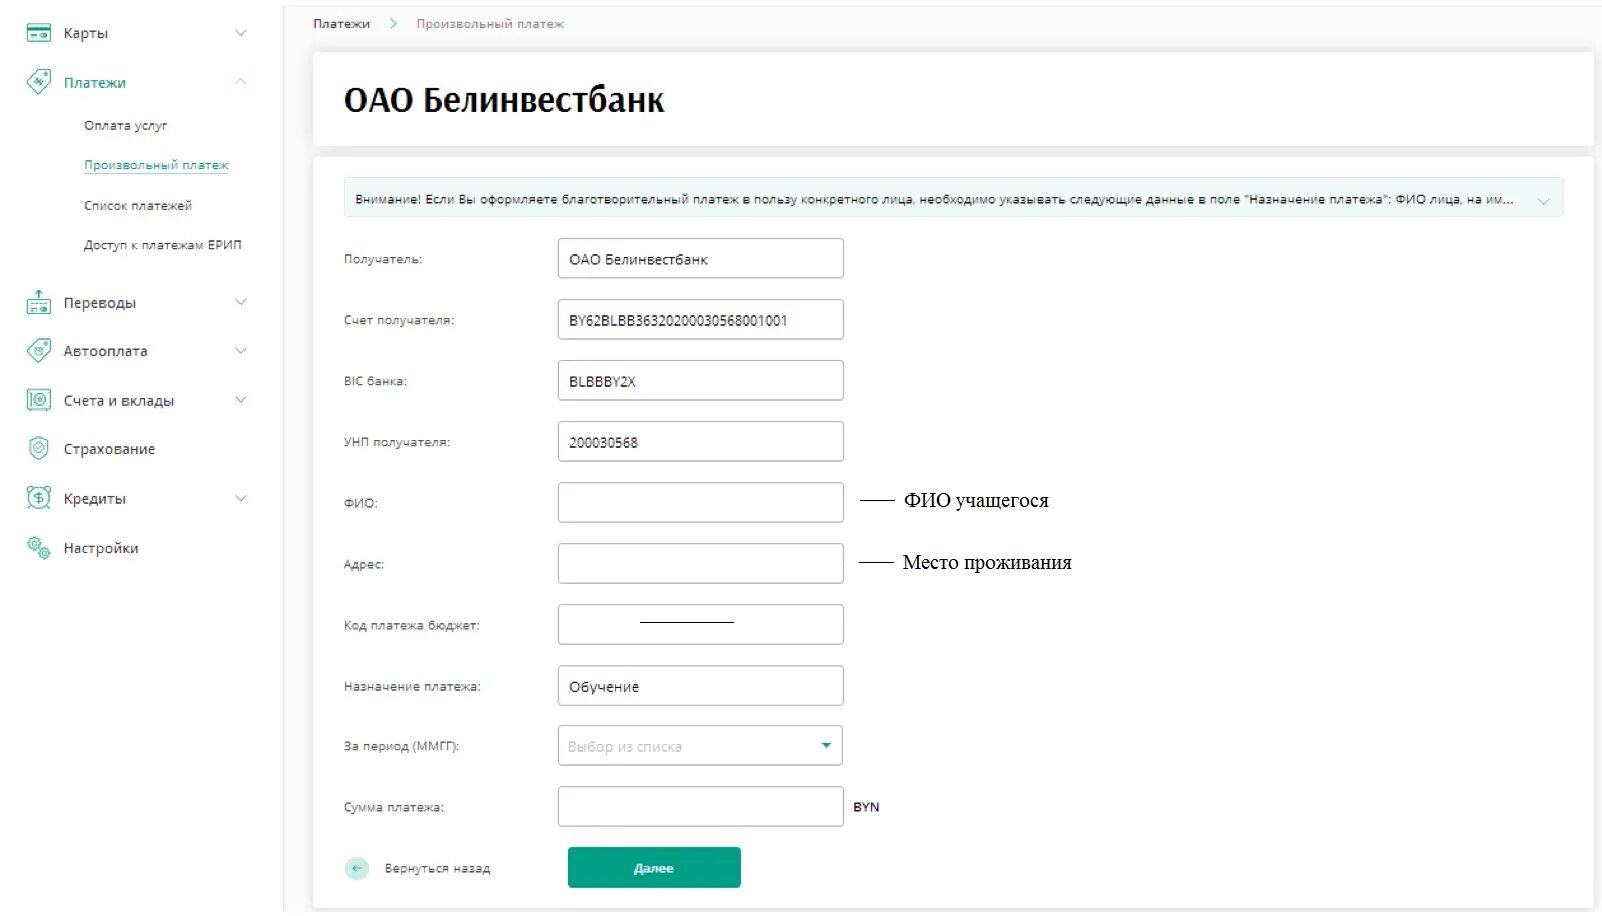Click the empty Адрес input field
This screenshot has height=916, width=1602.
pos(700,564)
